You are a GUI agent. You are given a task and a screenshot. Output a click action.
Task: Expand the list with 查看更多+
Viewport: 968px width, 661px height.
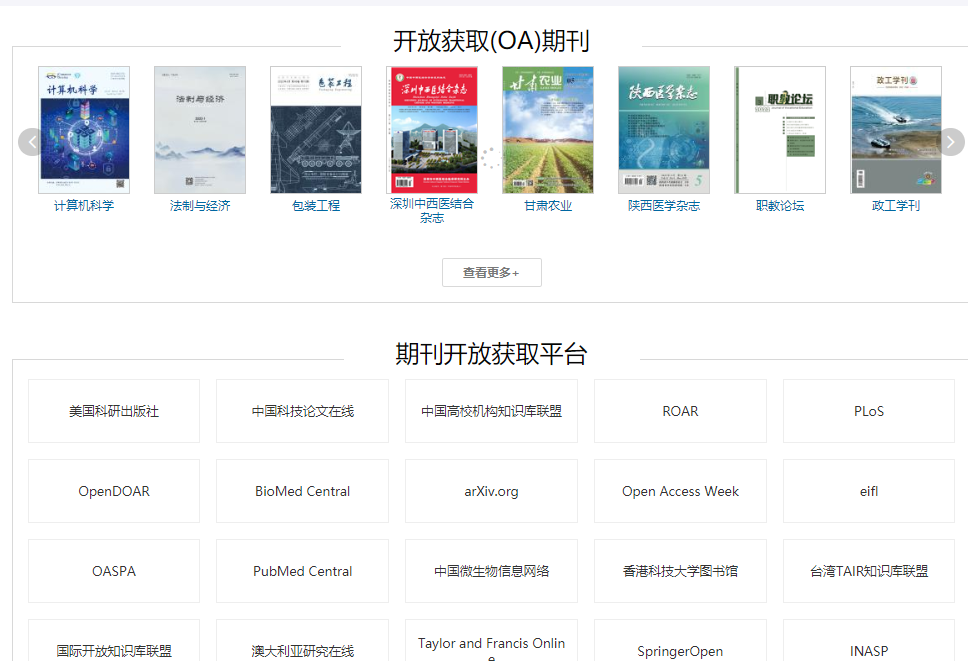coord(491,272)
